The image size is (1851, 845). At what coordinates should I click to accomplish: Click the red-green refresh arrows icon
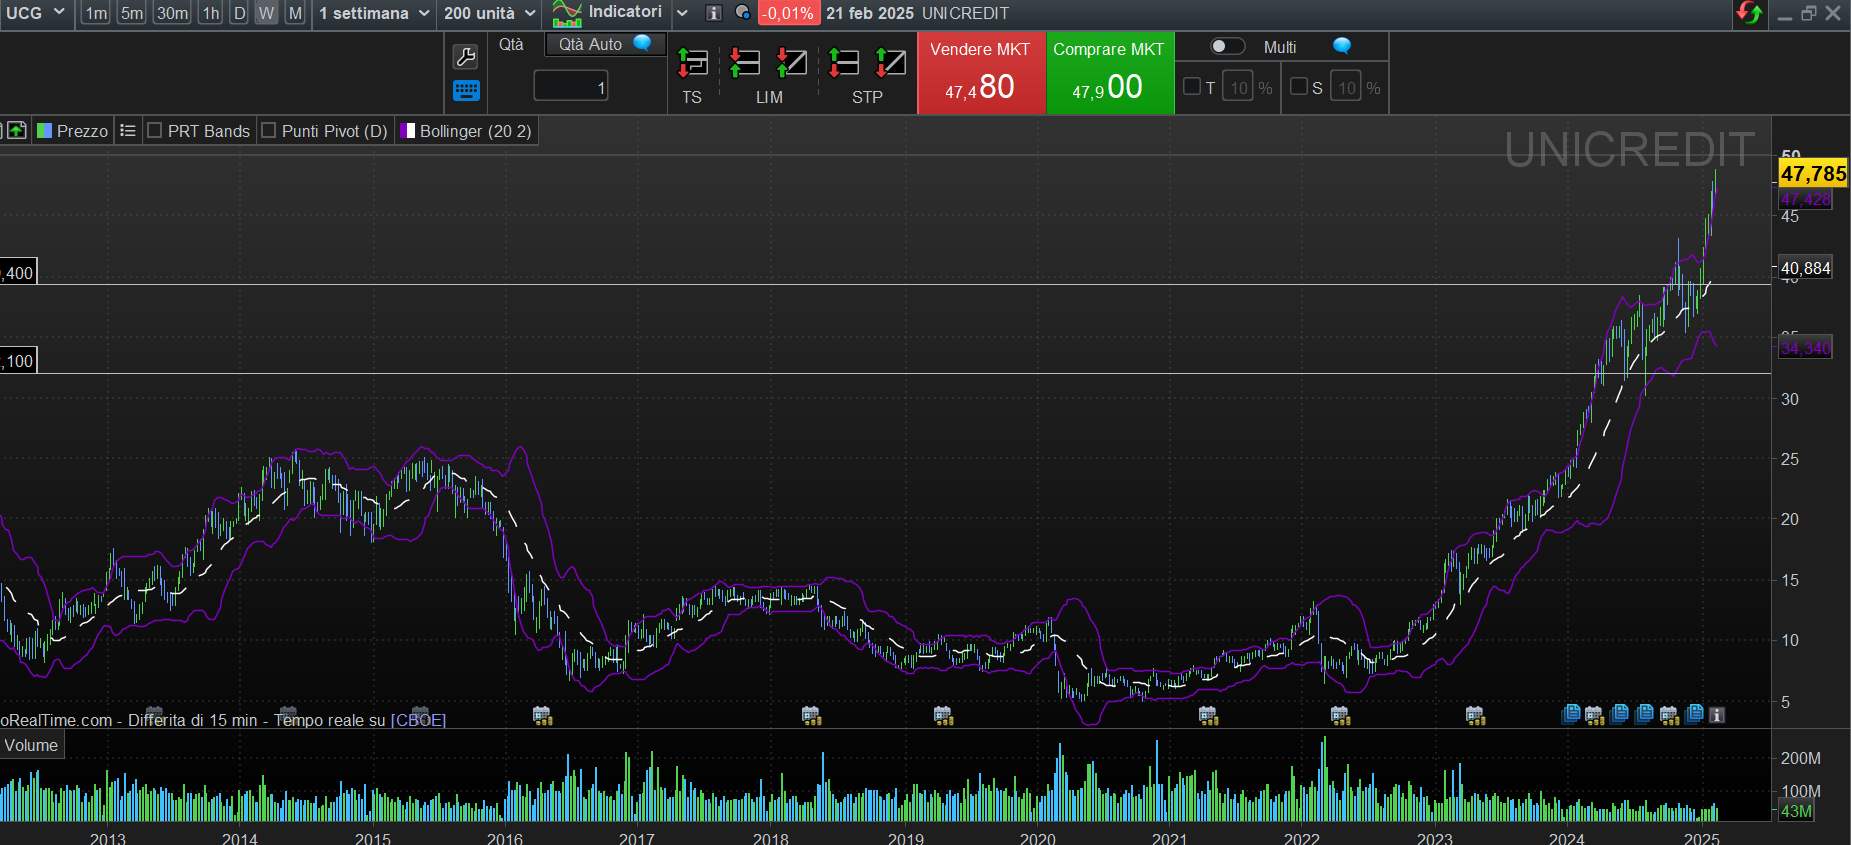1749,13
